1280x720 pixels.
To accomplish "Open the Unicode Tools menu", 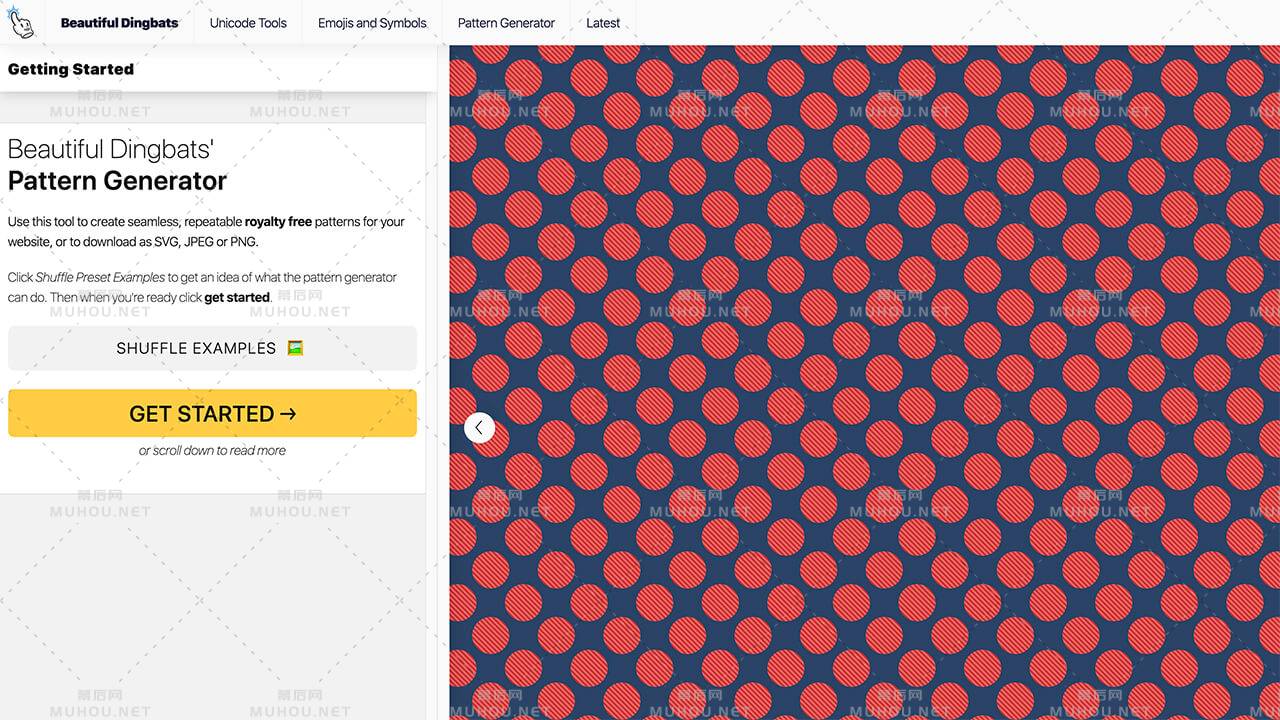I will tap(248, 23).
